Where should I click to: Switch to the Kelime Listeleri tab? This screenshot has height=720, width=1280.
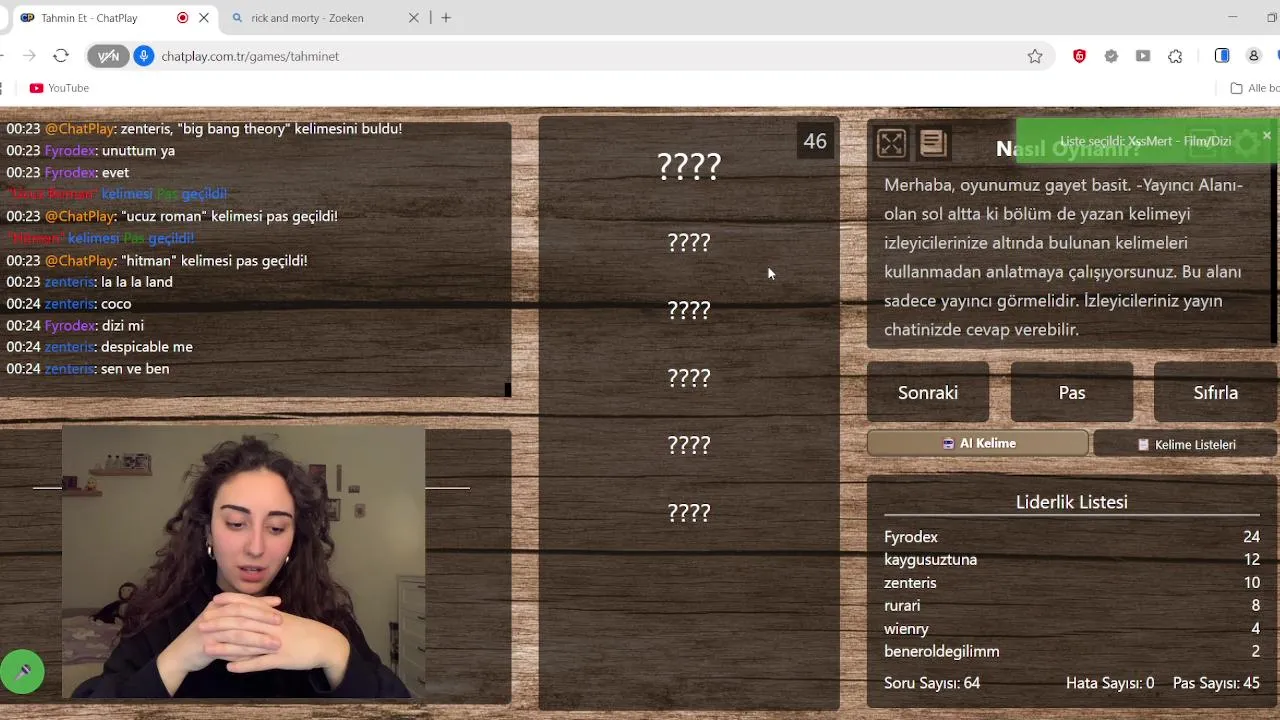coord(1186,444)
